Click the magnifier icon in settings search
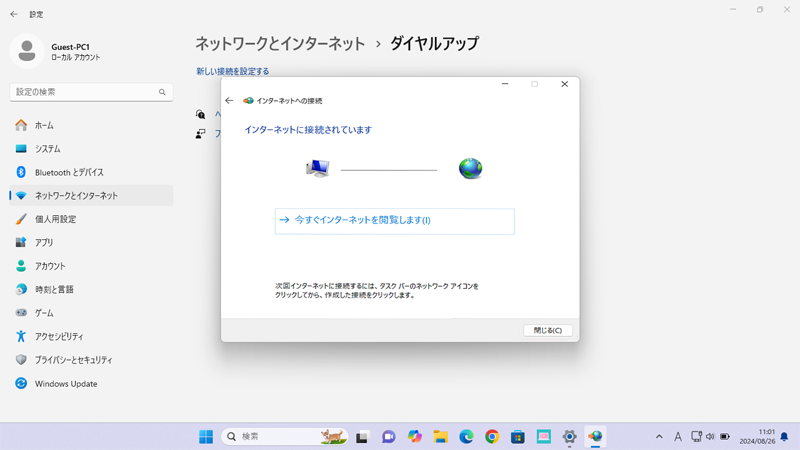 162,92
